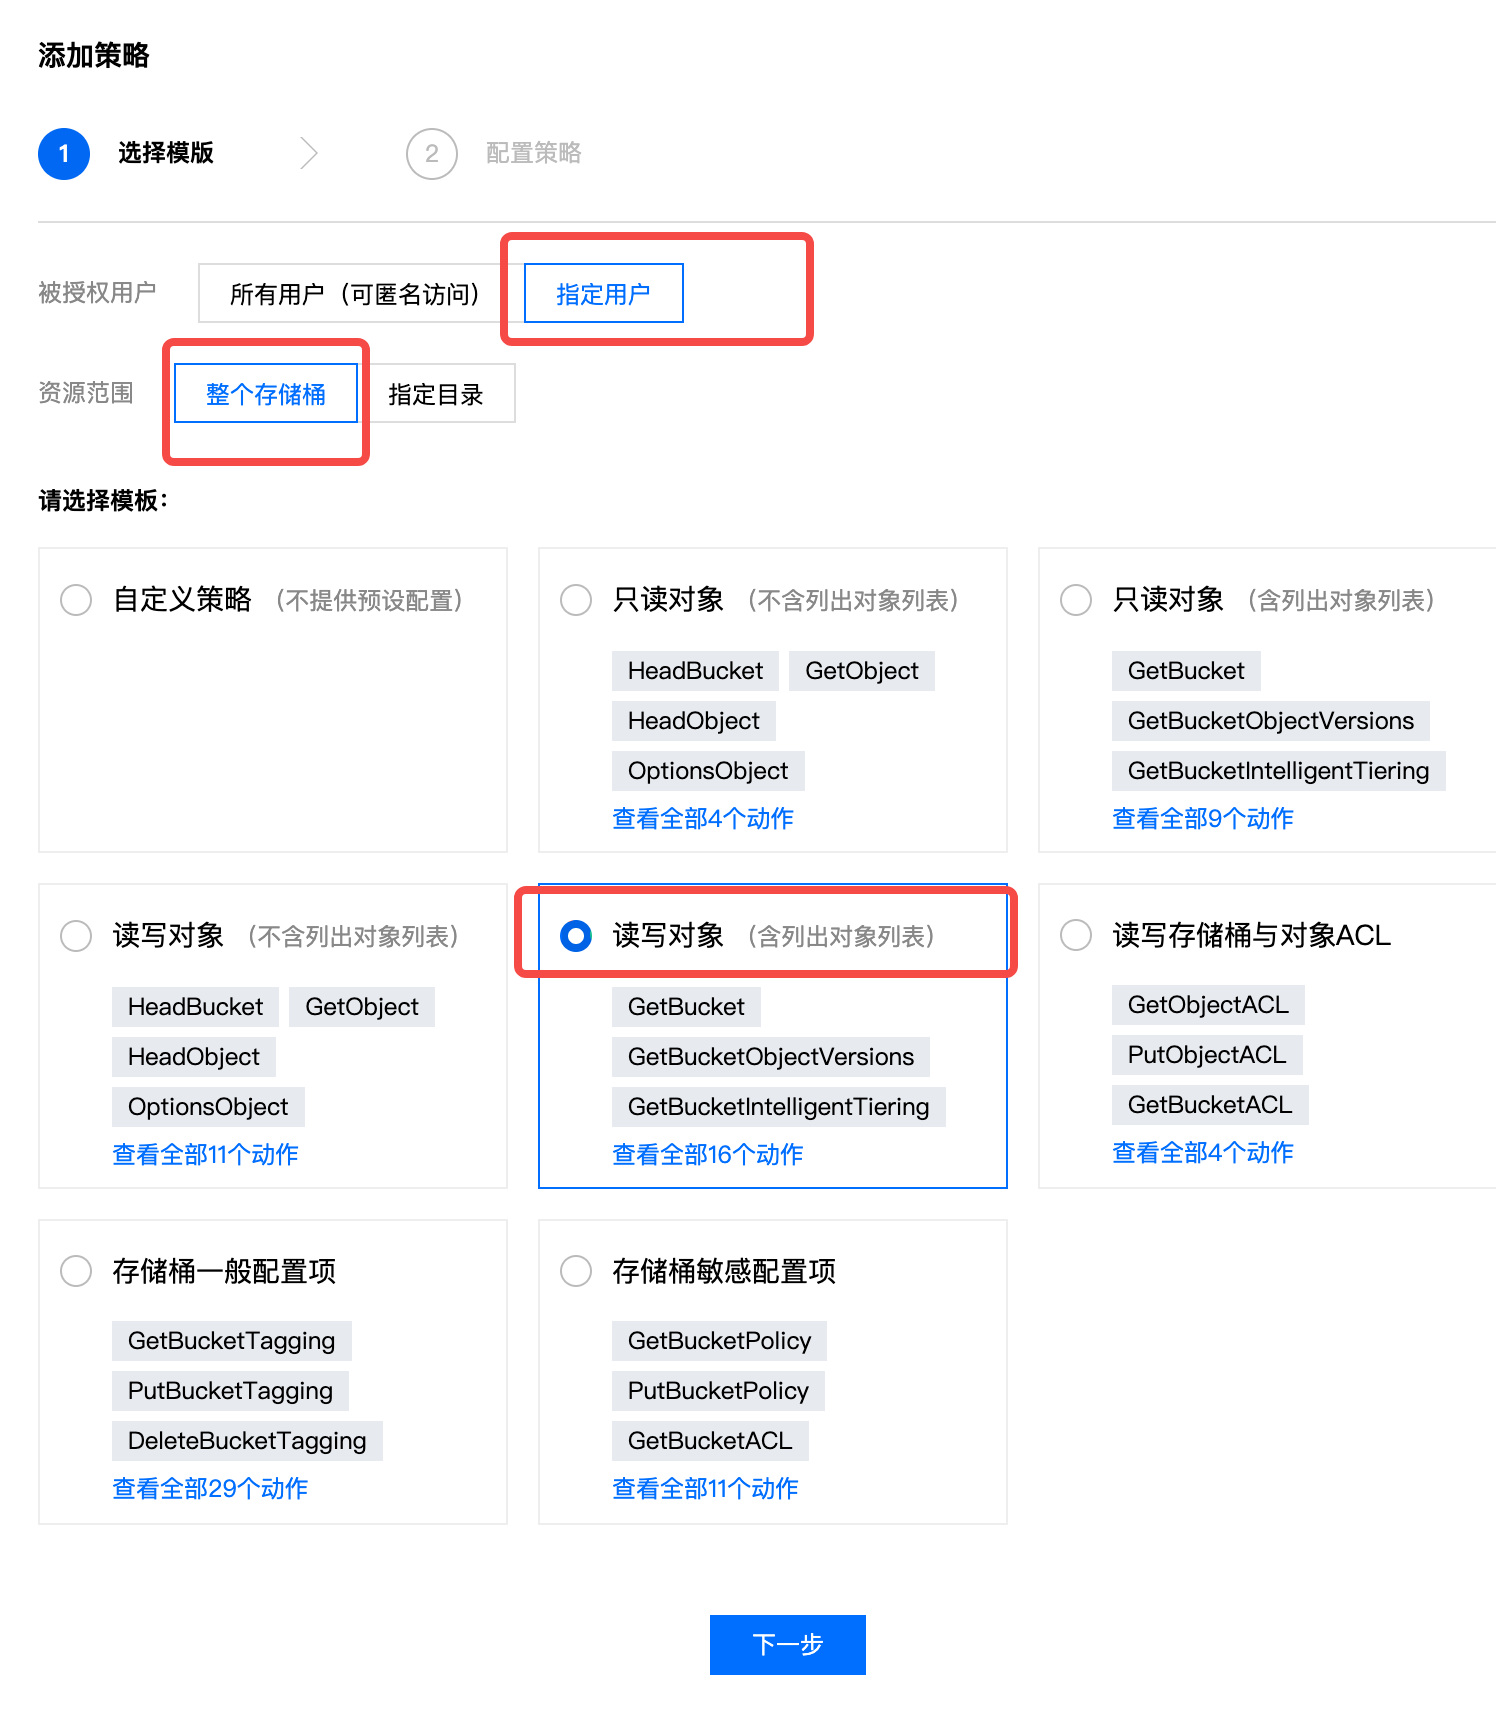Click GetBucketObjectVersions tag in 读写对象 (含列出对象列表) card
1496x1718 pixels.
[x=771, y=1057]
